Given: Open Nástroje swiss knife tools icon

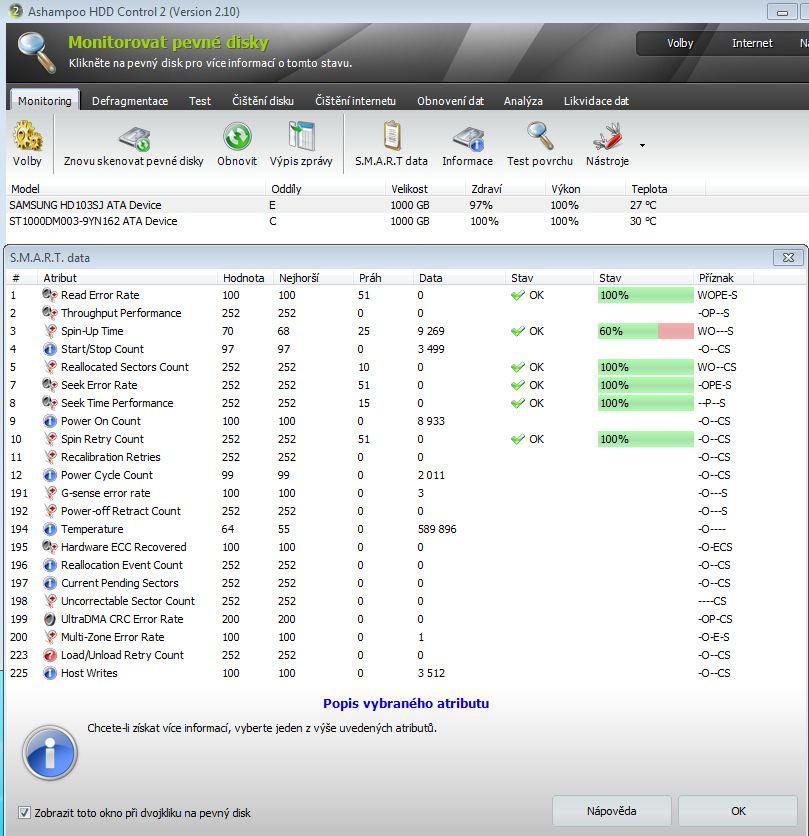Looking at the screenshot, I should (x=607, y=137).
